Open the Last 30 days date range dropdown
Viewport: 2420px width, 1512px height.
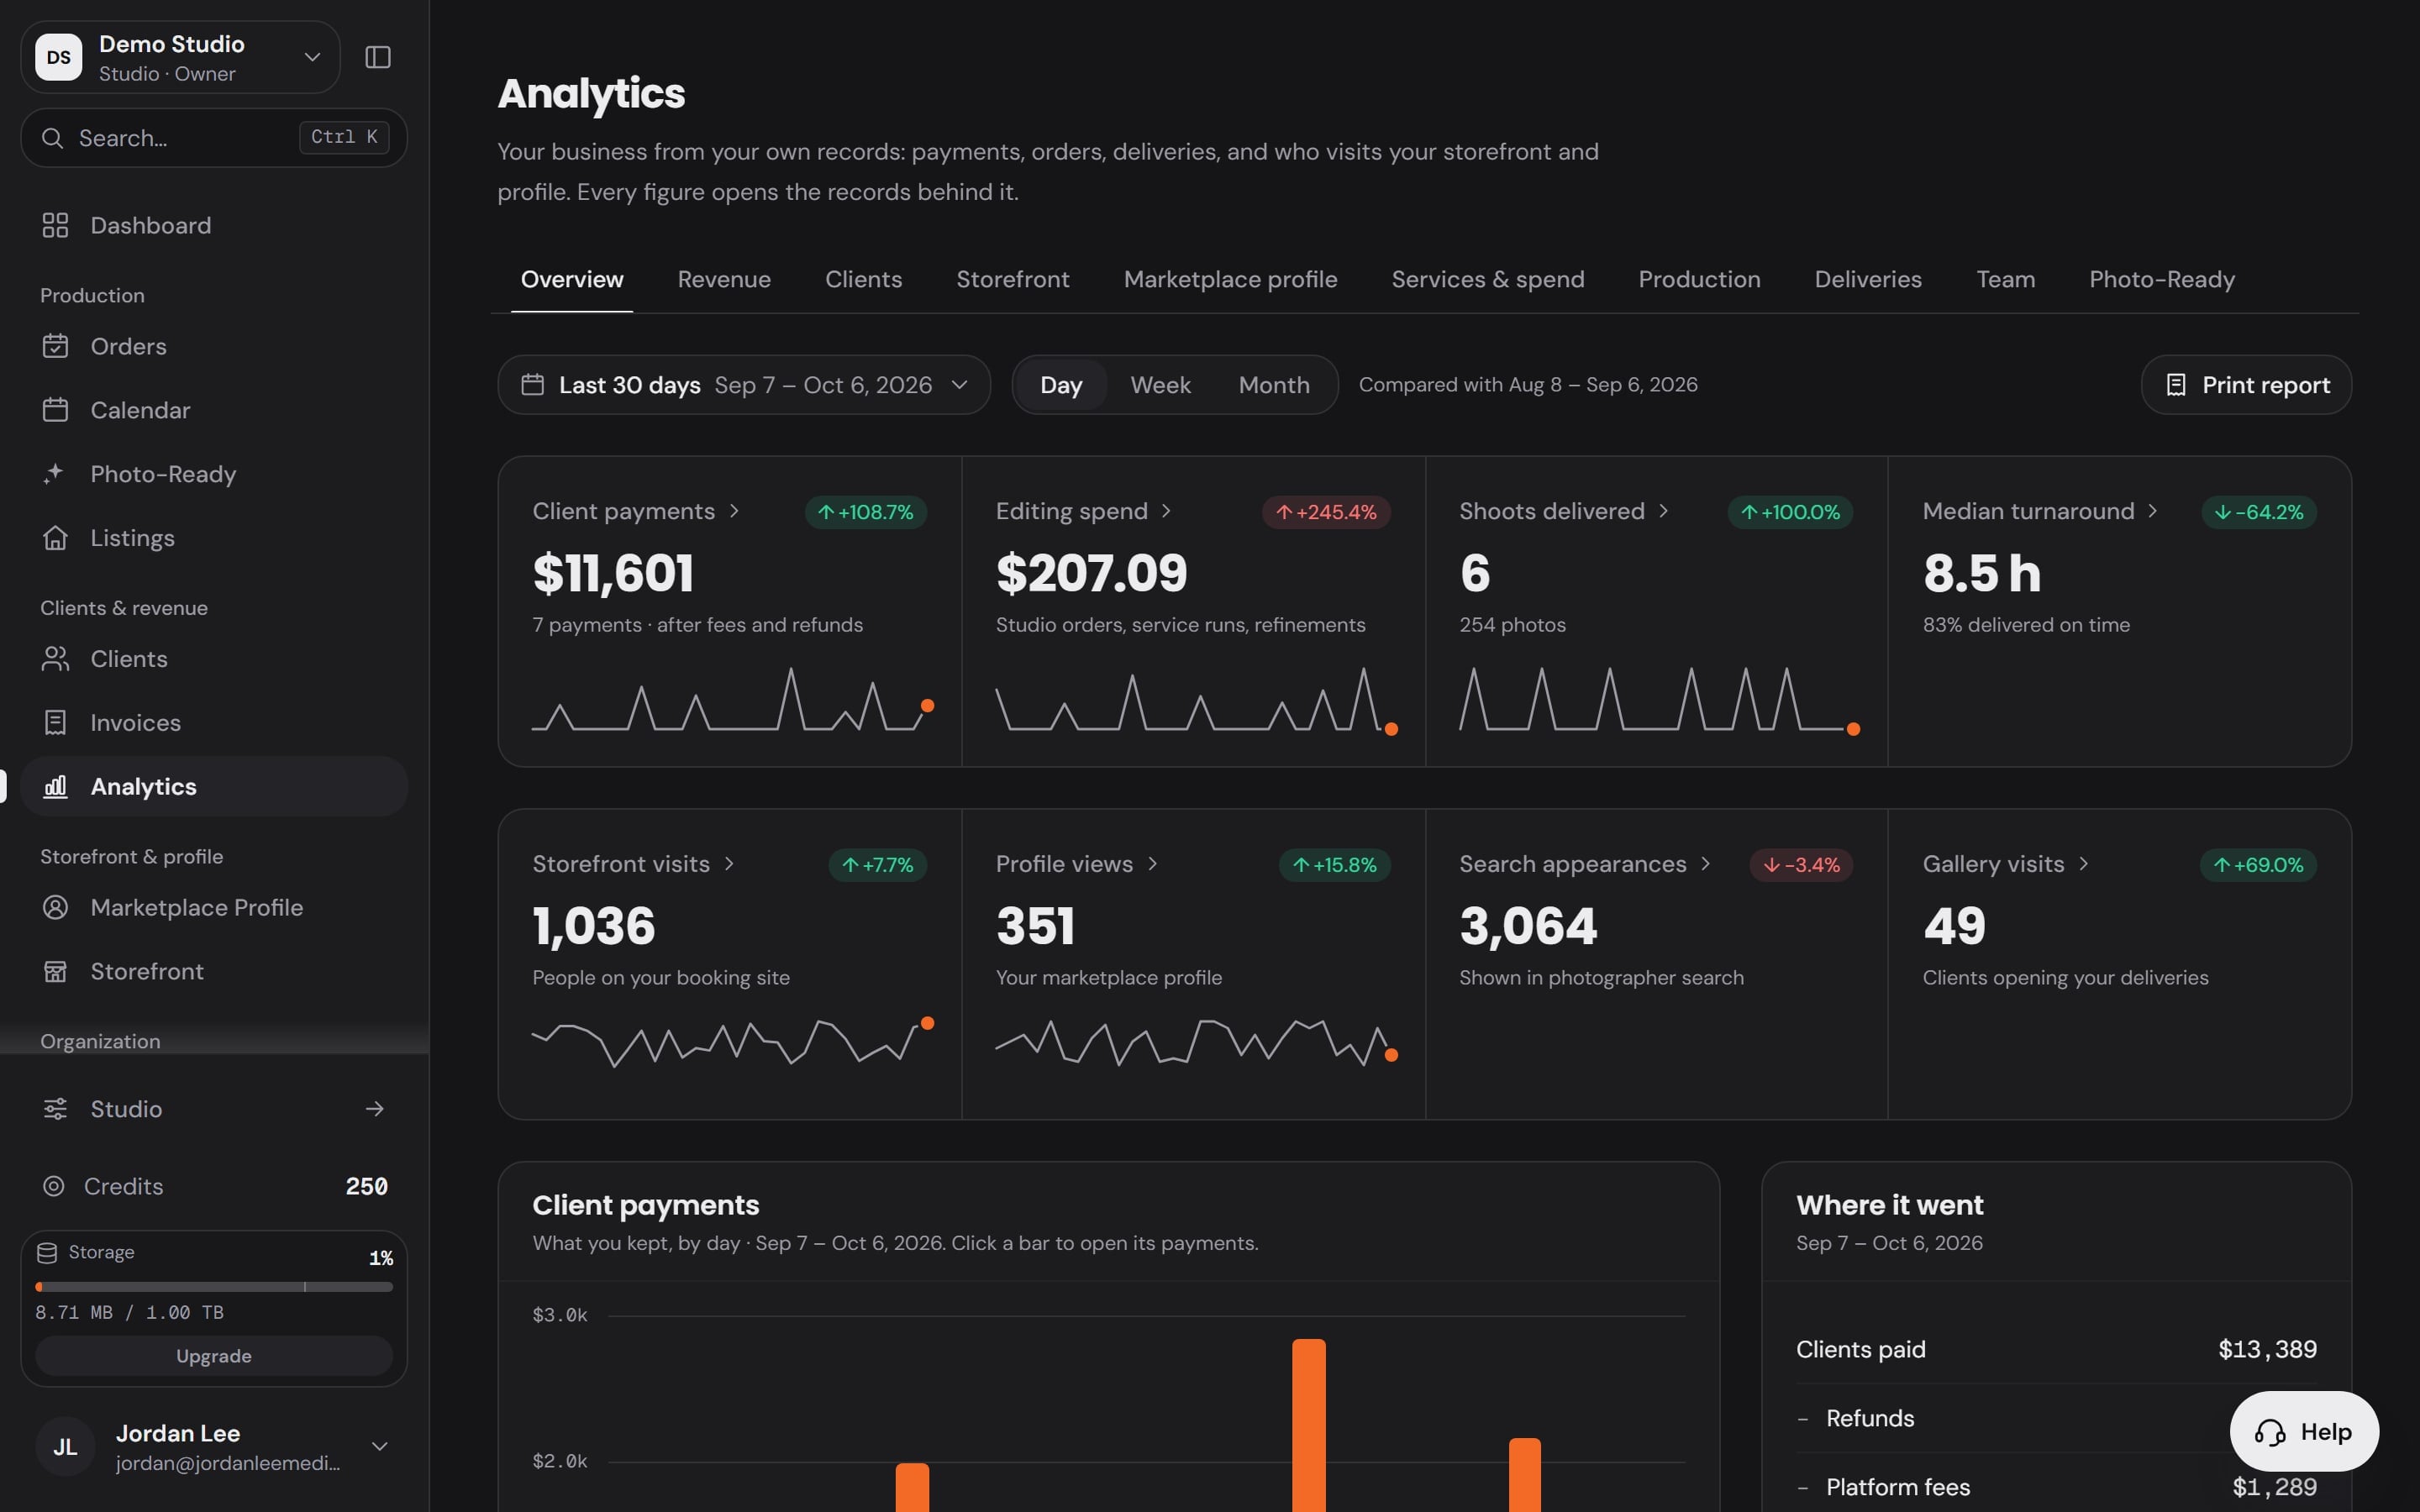(744, 385)
